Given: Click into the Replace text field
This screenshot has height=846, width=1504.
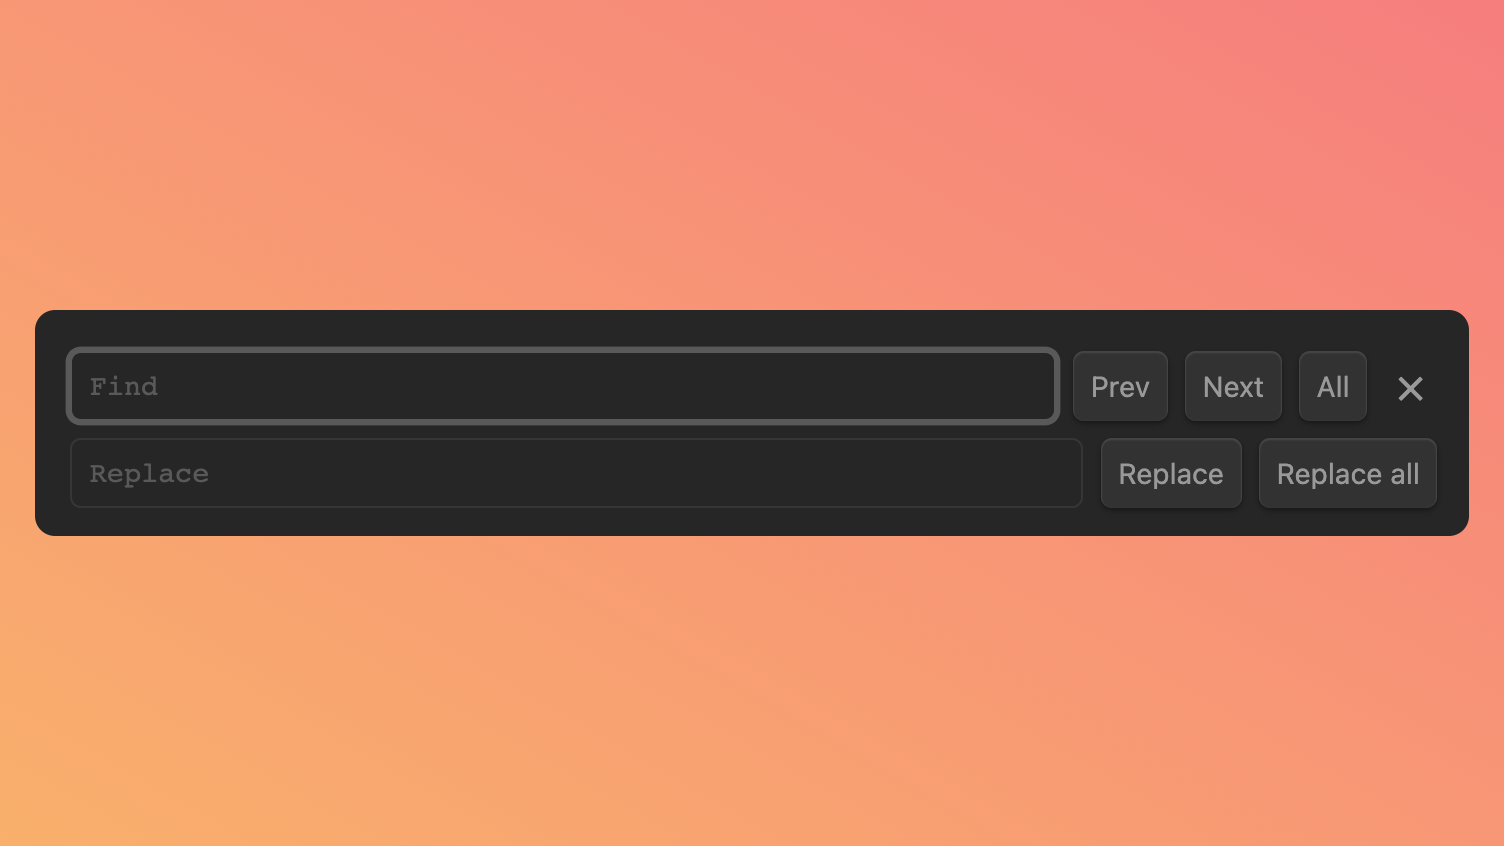Looking at the screenshot, I should click(x=576, y=473).
